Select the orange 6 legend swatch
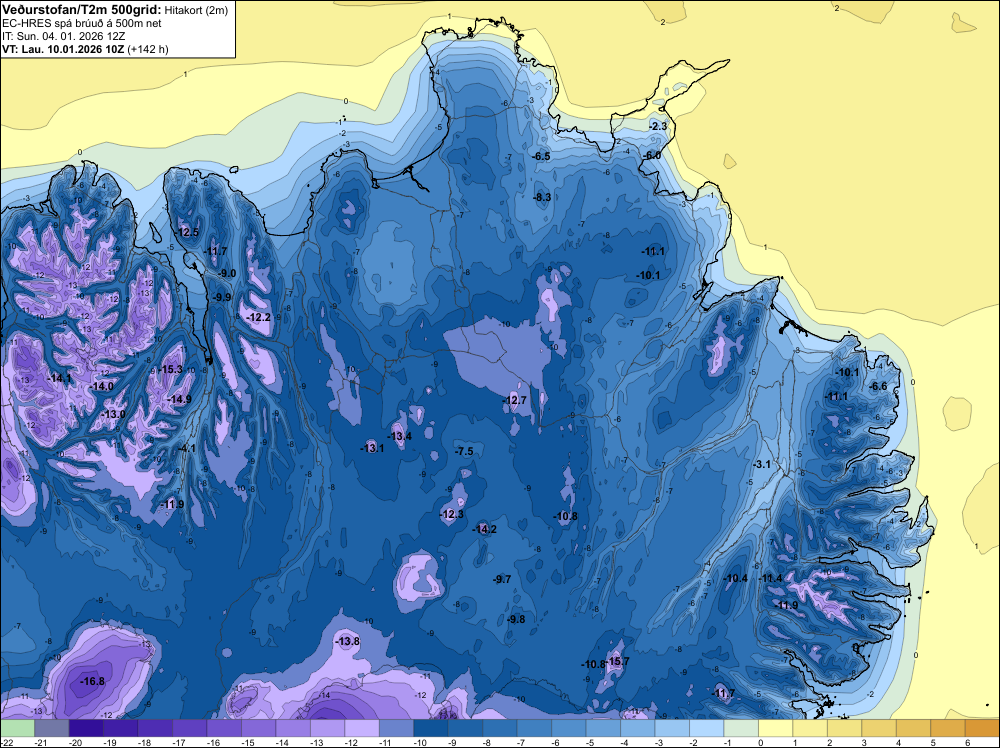The width and height of the screenshot is (1000, 748). pyautogui.click(x=982, y=728)
